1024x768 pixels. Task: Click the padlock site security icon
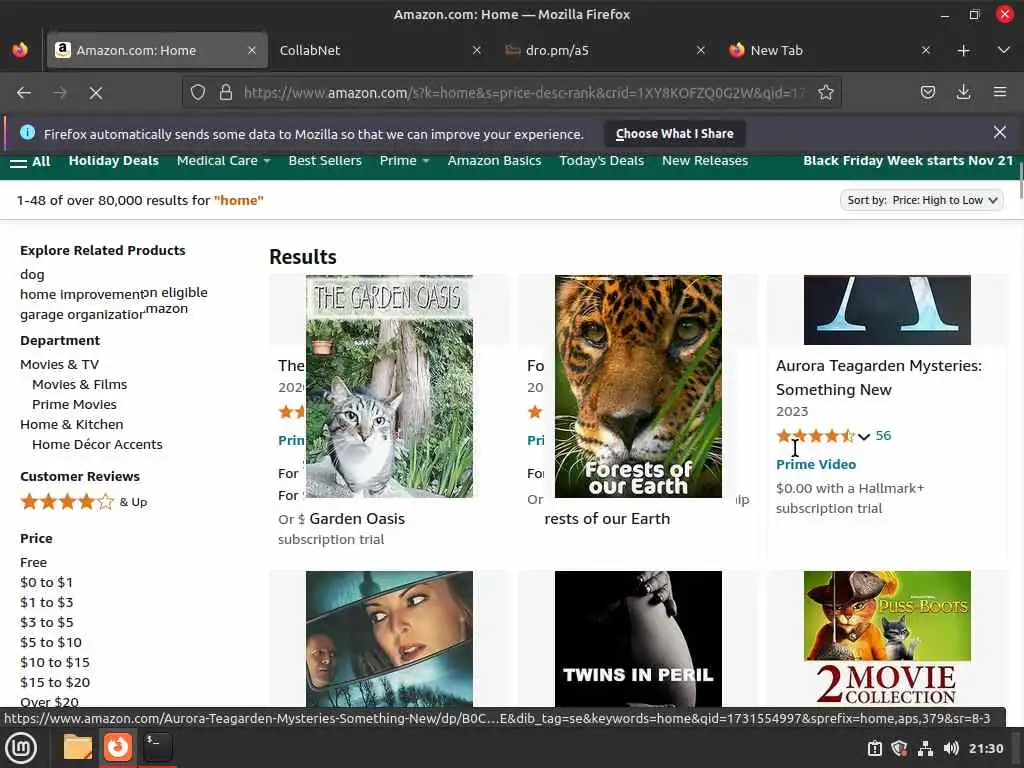click(226, 93)
